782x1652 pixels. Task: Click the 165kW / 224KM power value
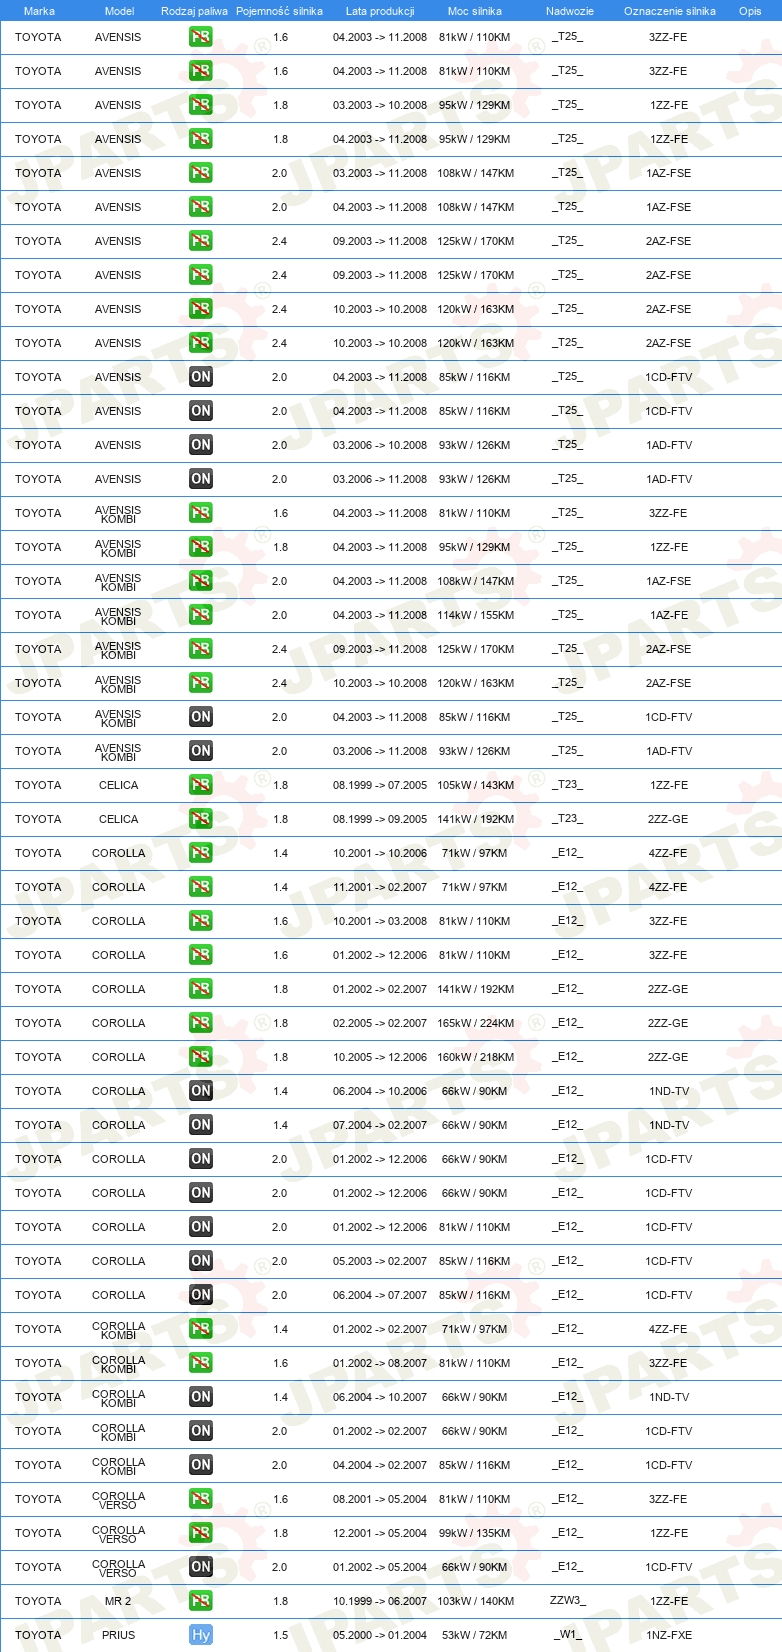pyautogui.click(x=476, y=1023)
